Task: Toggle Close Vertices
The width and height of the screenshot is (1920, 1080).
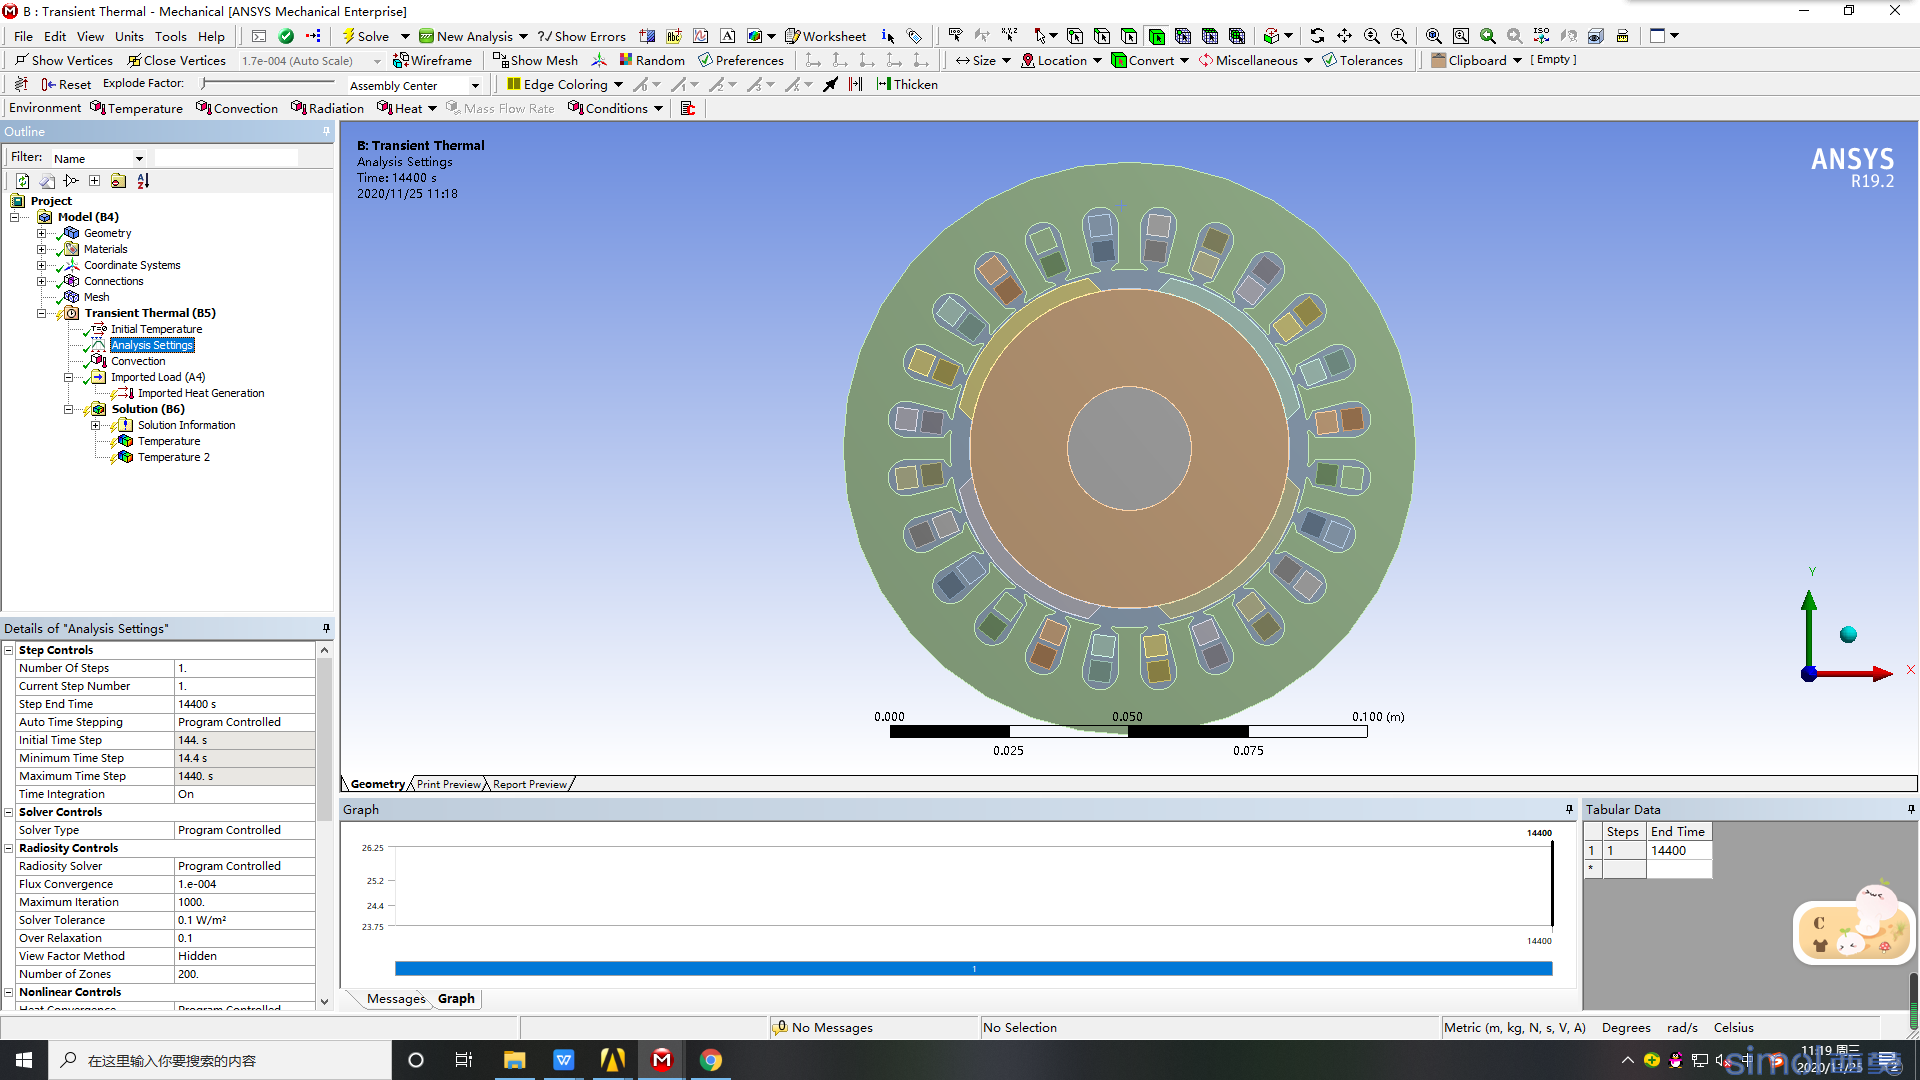Action: click(176, 60)
